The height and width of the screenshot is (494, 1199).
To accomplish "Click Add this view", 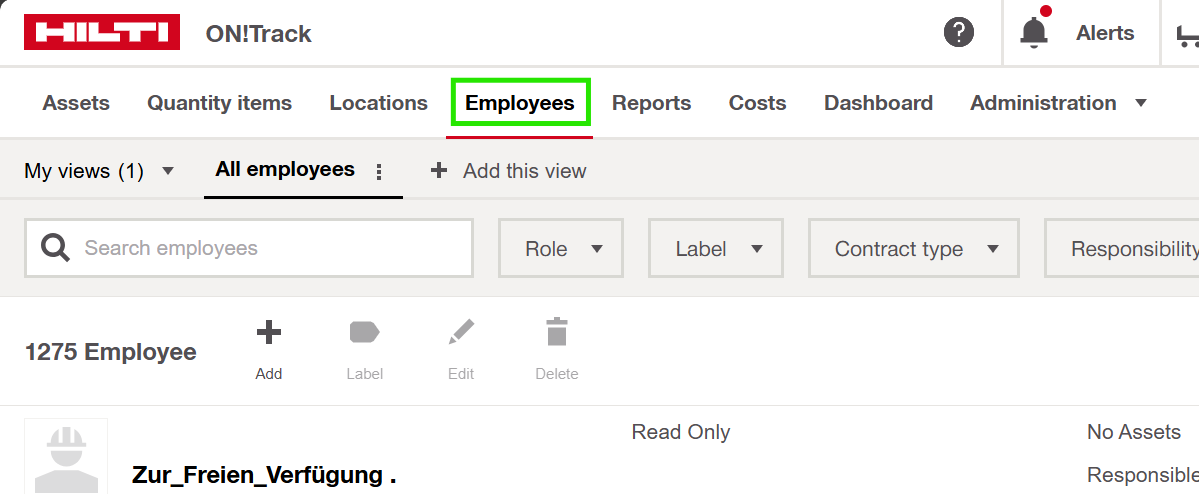I will click(509, 171).
